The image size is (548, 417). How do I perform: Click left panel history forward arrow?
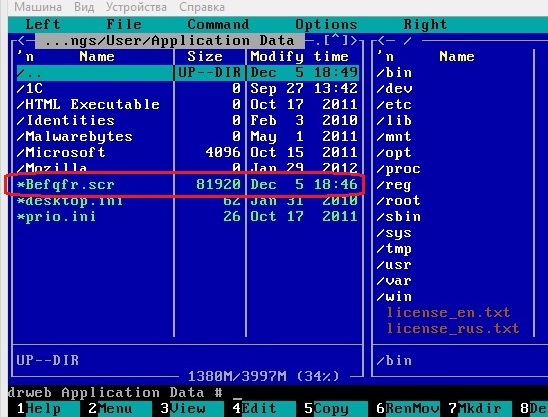pos(354,41)
